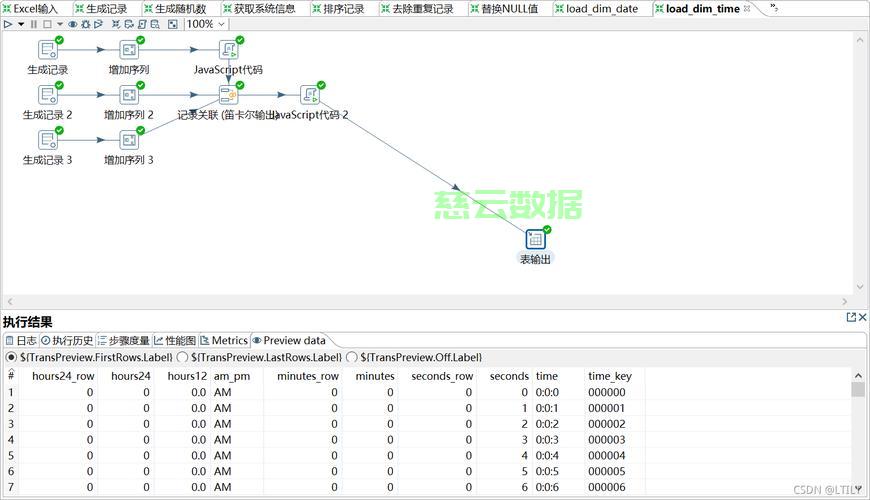Select the FirstRows preview radio button
Viewport: 870px width, 500px height.
coord(11,357)
